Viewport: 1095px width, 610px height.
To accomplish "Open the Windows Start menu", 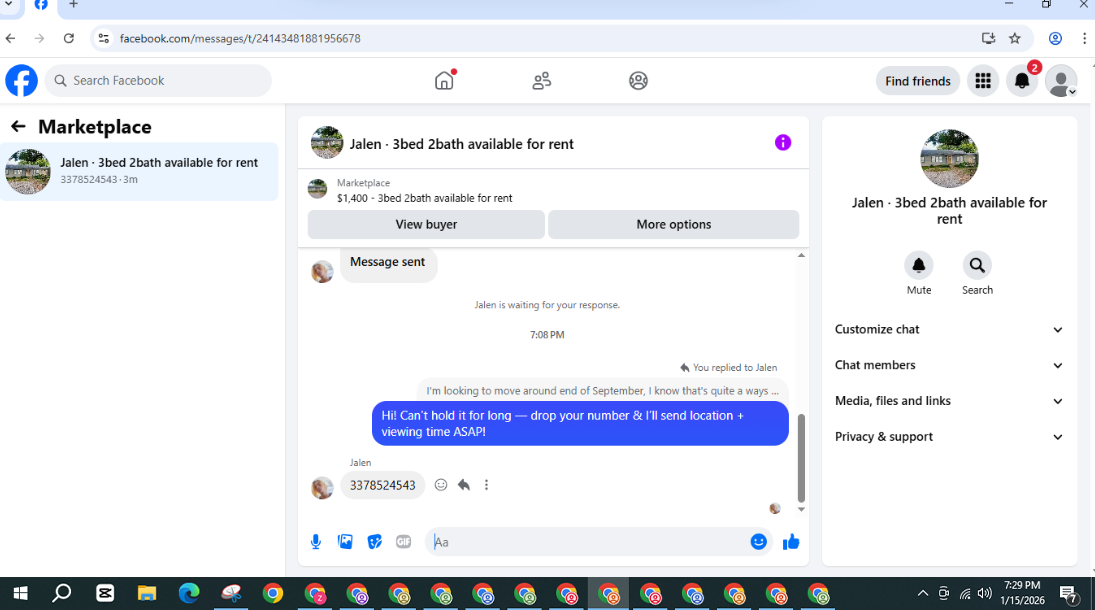I will [20, 593].
